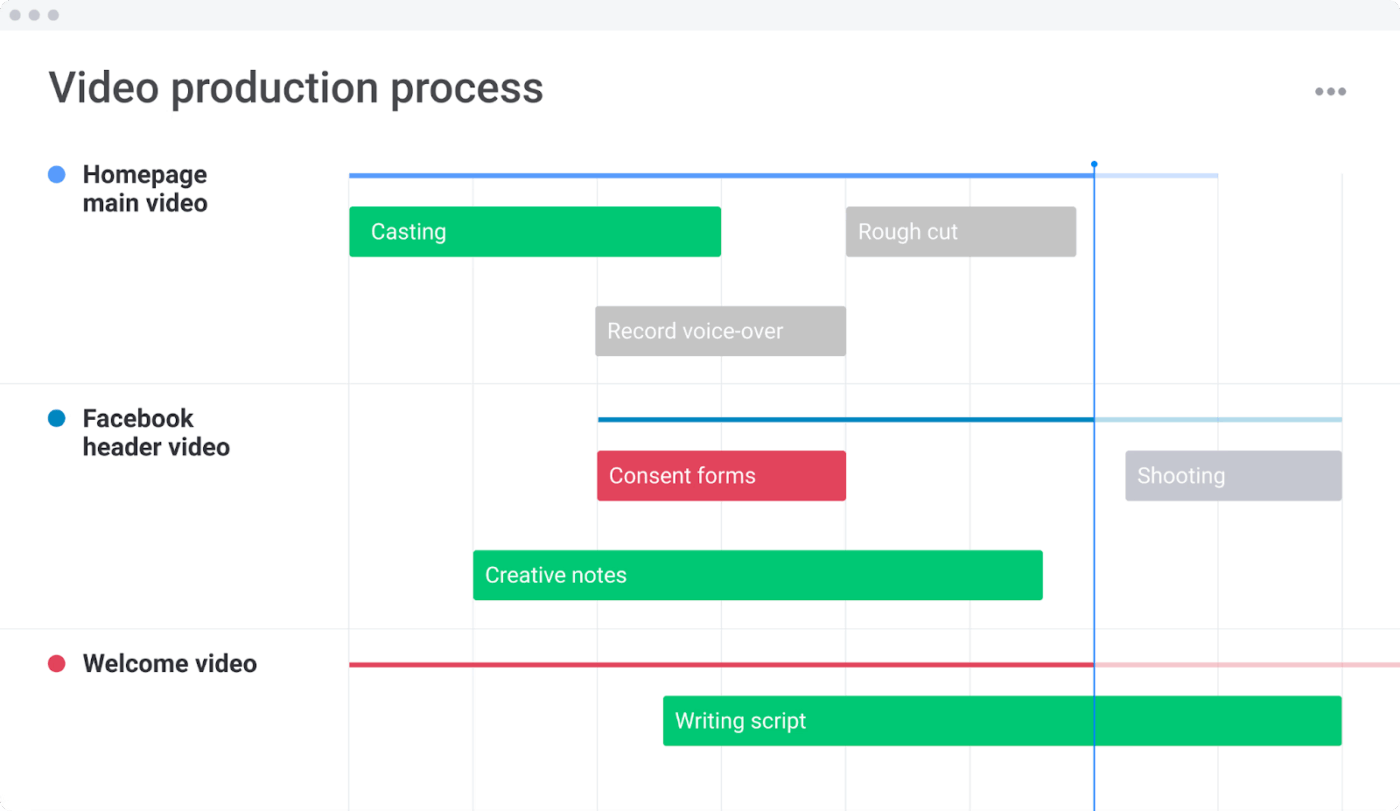Click the Welcome video label
Viewport: 1400px width, 811px height.
click(x=170, y=663)
